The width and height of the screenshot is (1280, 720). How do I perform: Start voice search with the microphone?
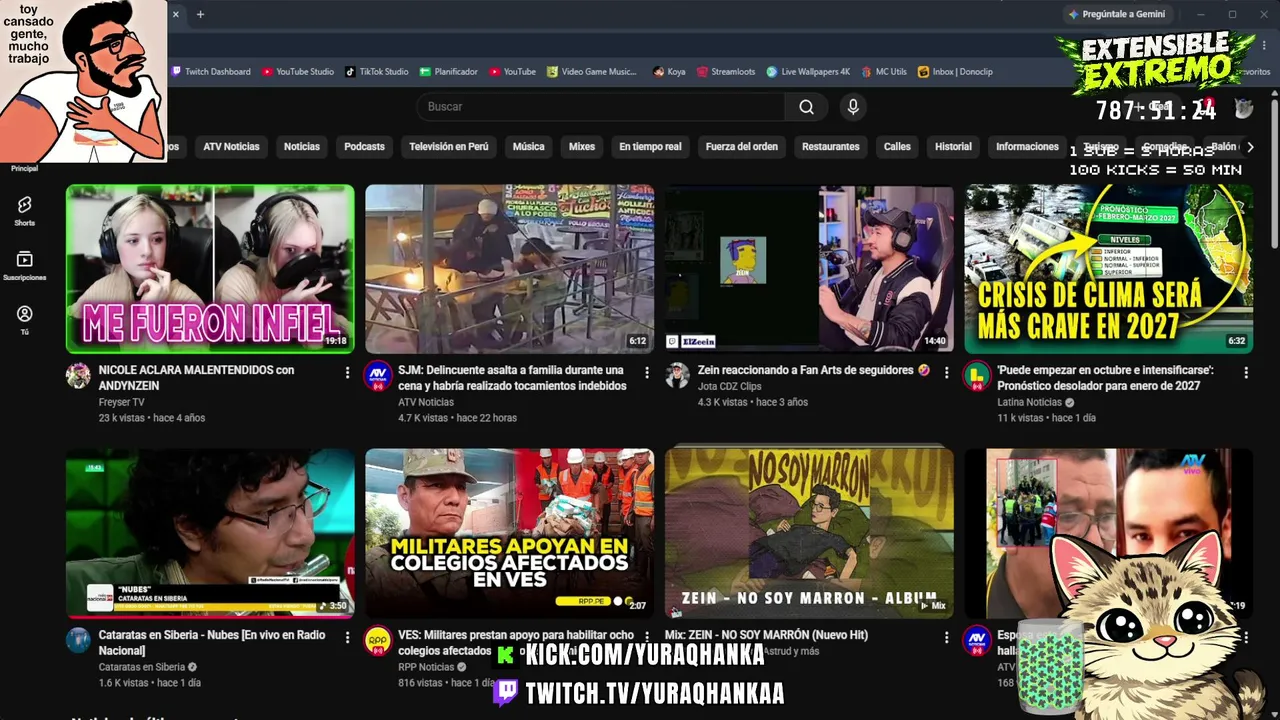point(853,107)
